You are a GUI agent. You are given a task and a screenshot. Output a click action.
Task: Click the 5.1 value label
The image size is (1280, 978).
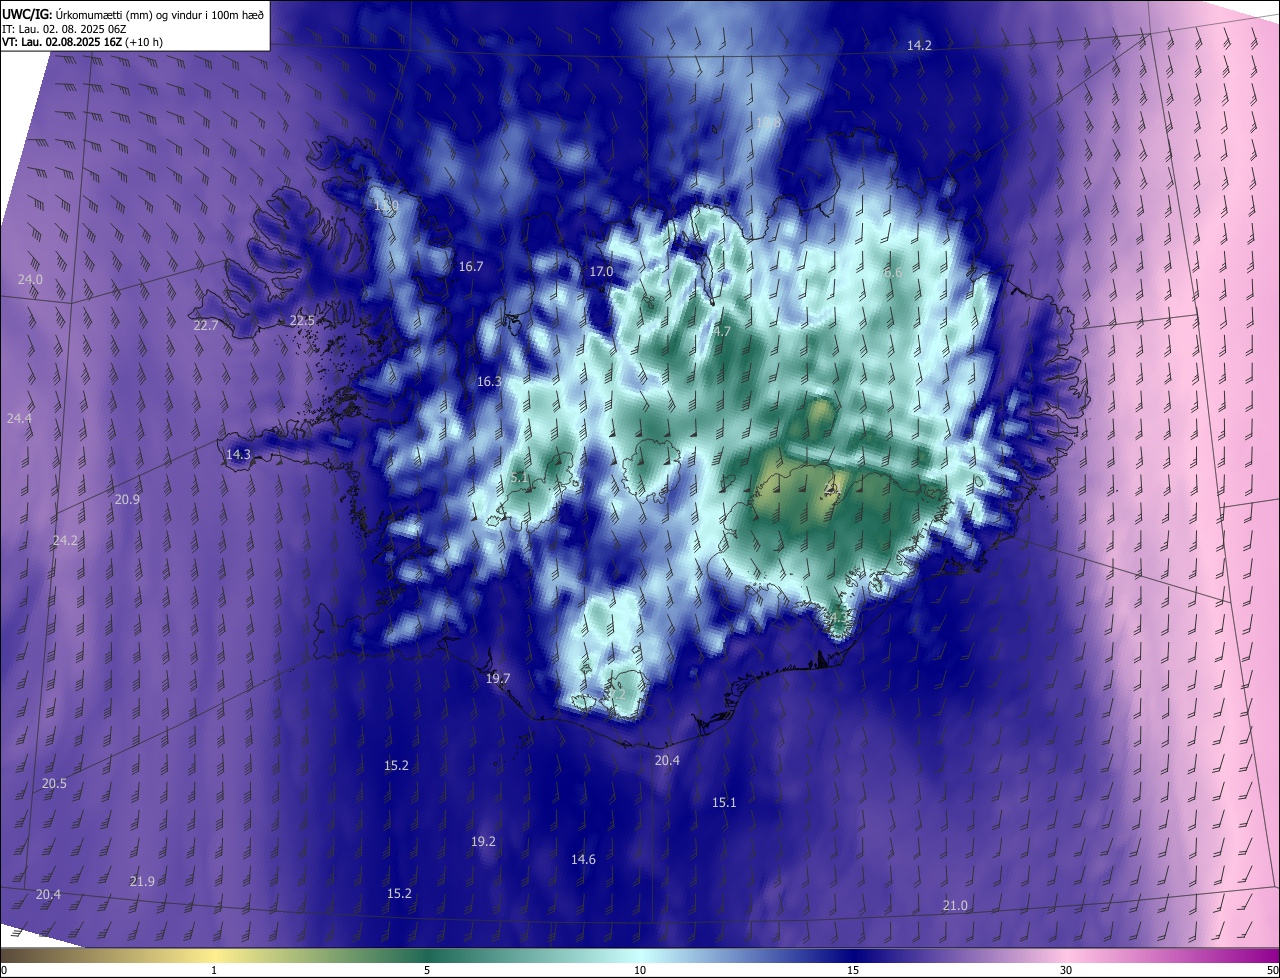519,478
